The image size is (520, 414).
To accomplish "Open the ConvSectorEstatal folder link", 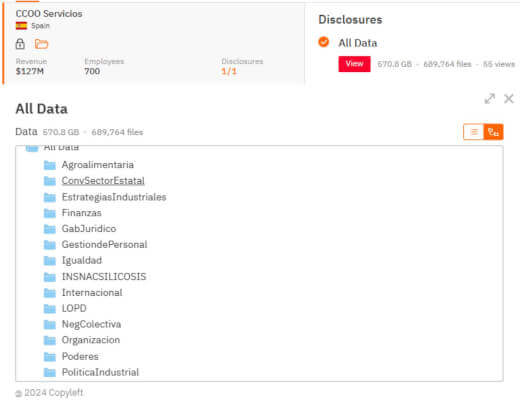I will click(103, 181).
